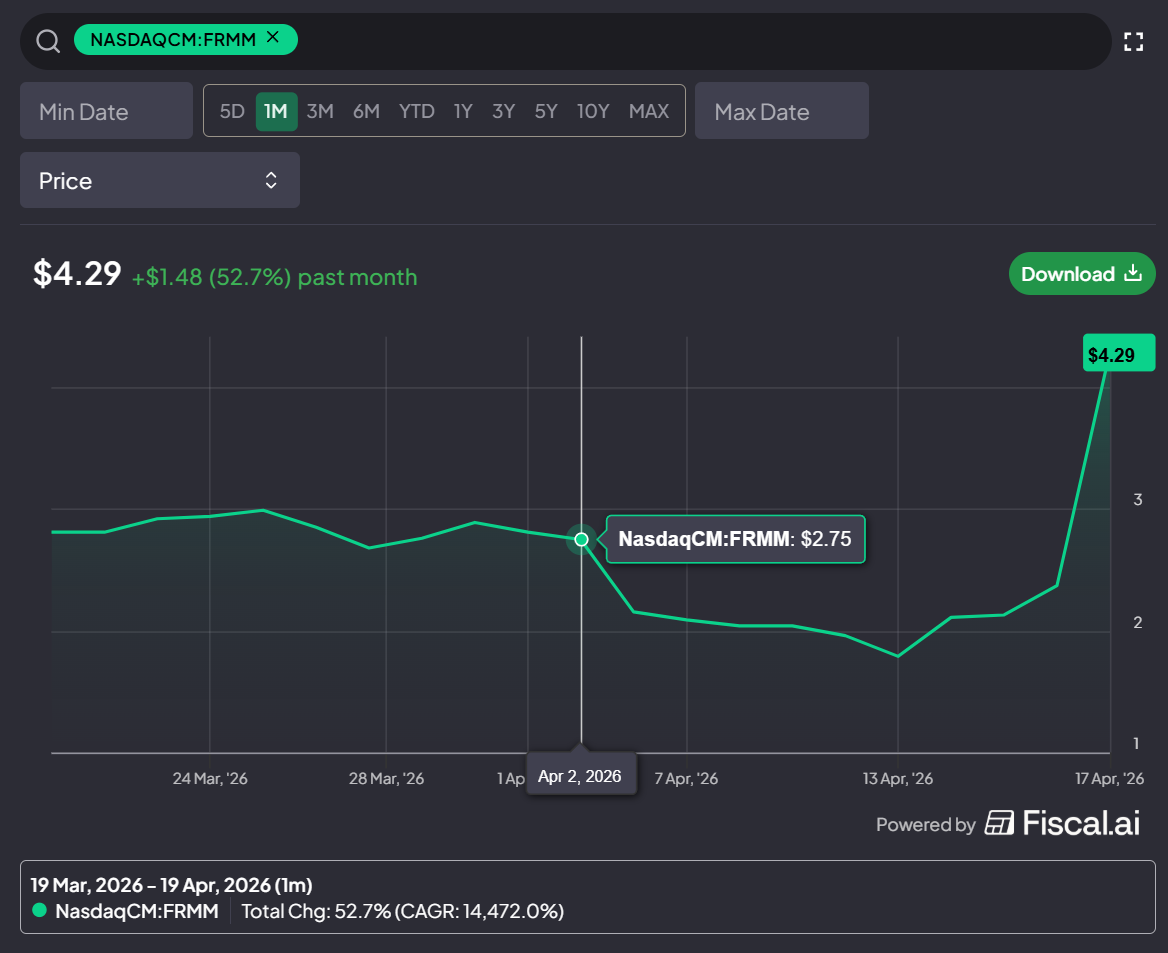The width and height of the screenshot is (1168, 953).
Task: Click the $4.29 end price label
Action: pos(1118,353)
